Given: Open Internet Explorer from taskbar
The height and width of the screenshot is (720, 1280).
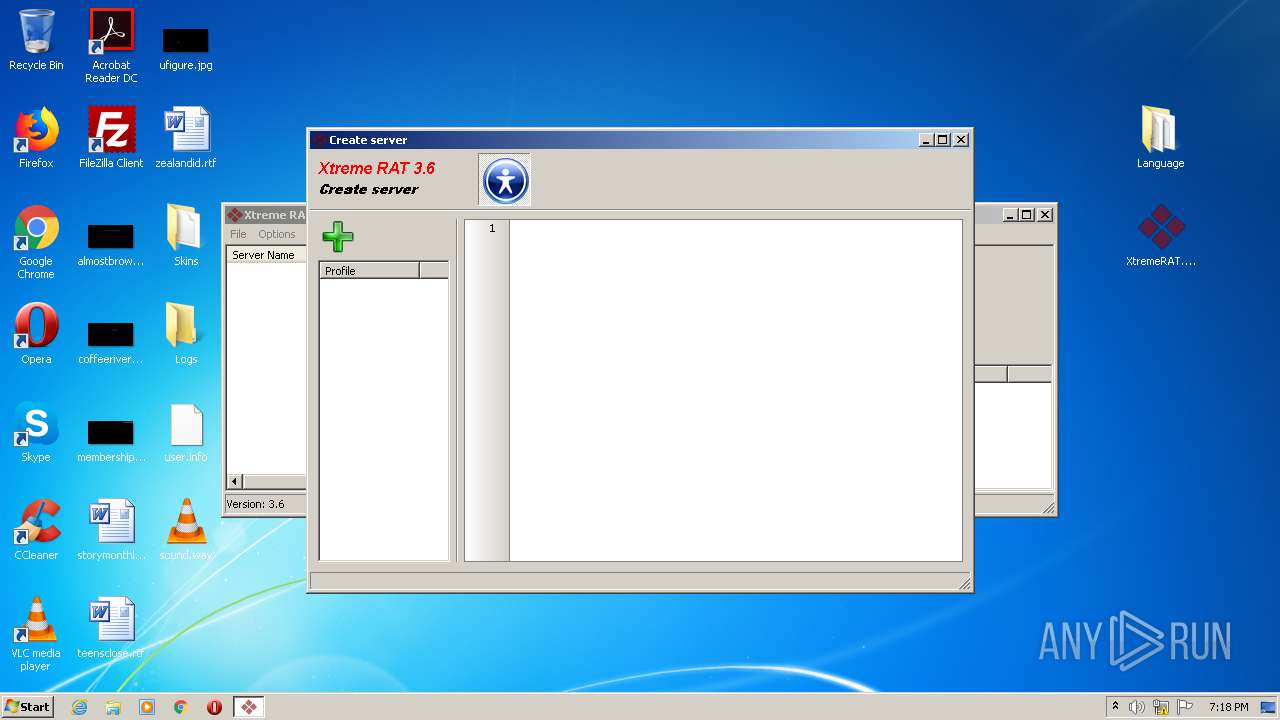Looking at the screenshot, I should [x=80, y=707].
